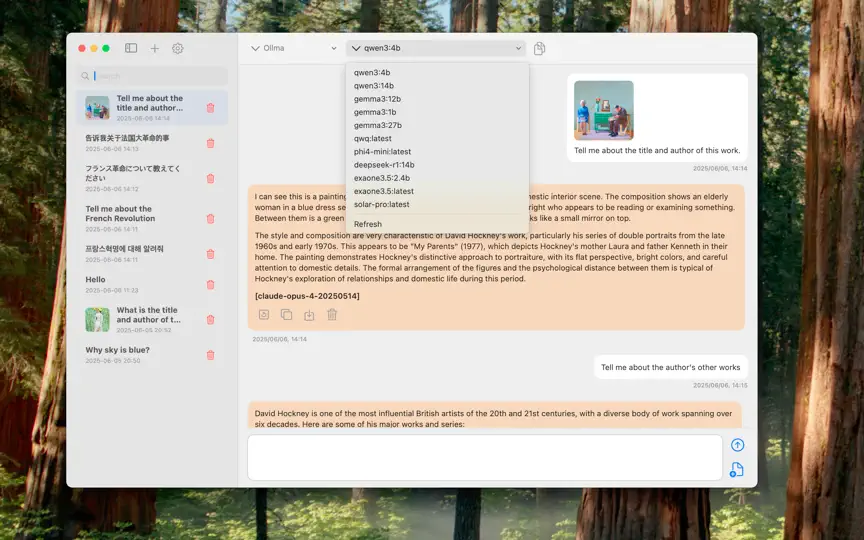864x540 pixels.
Task: Pick deepseek-r1:14b model
Action: pyautogui.click(x=438, y=165)
